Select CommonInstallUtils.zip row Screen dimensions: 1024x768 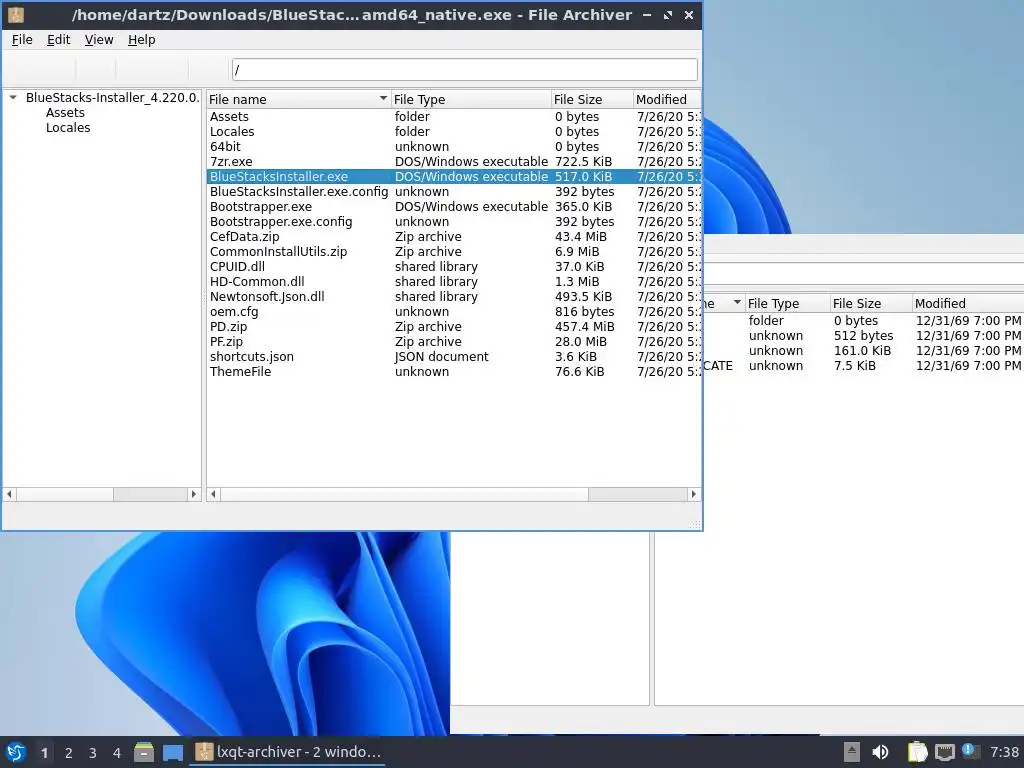[x=454, y=251]
